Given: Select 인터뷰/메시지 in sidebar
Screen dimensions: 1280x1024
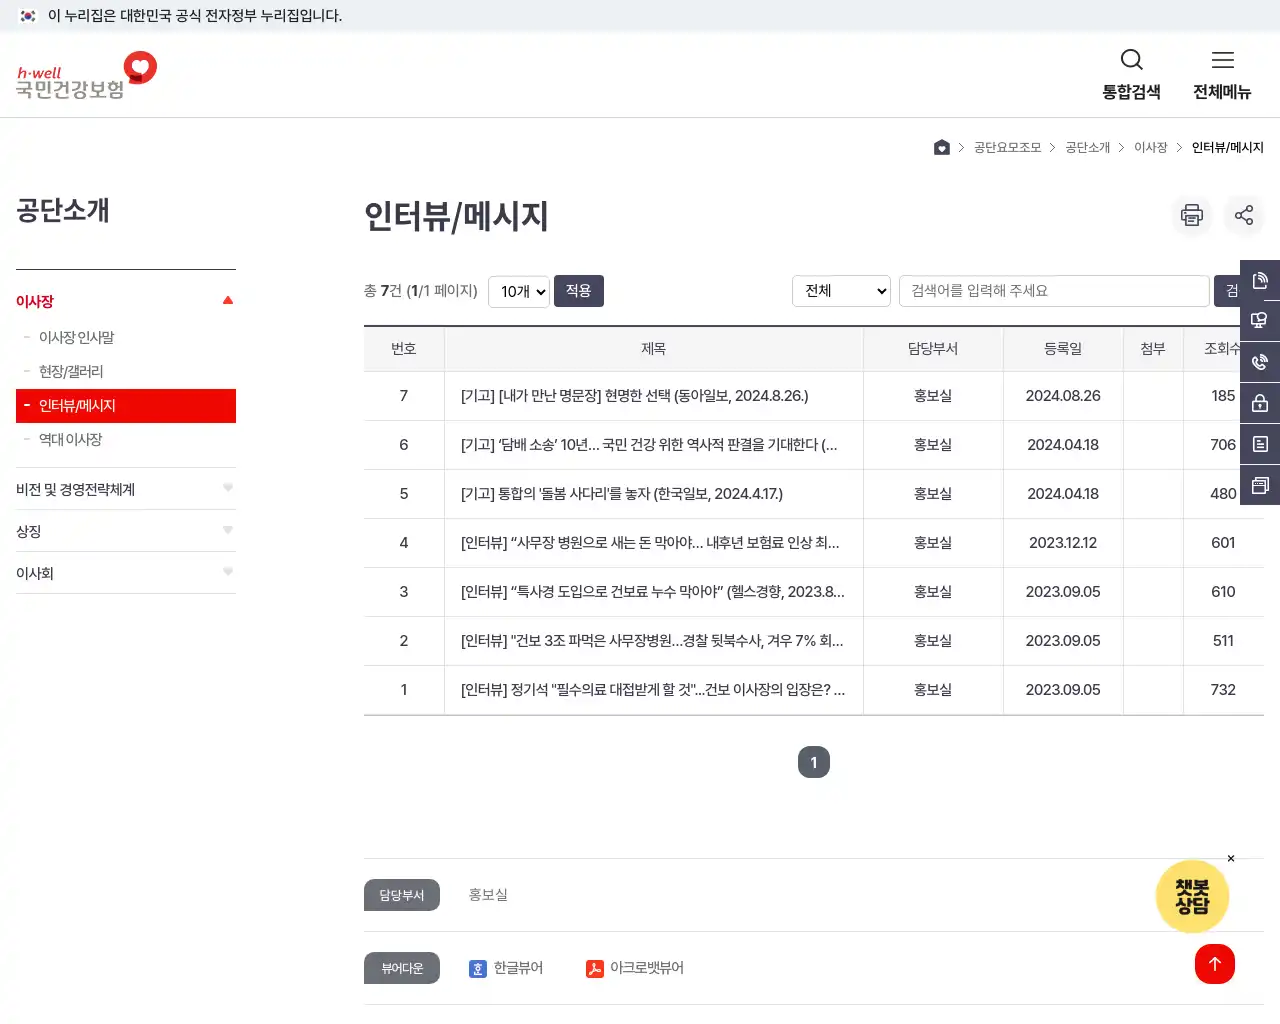Looking at the screenshot, I should coord(126,406).
